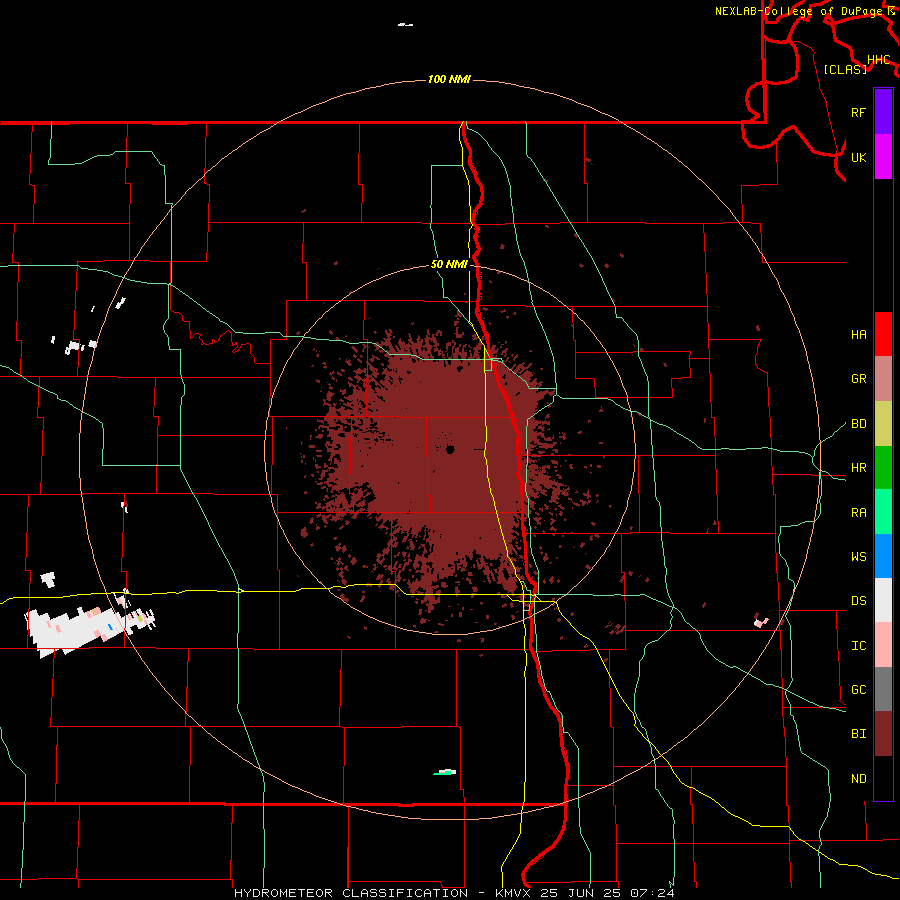Viewport: 900px width, 900px height.
Task: Click the BD legend label
Action: 858,424
